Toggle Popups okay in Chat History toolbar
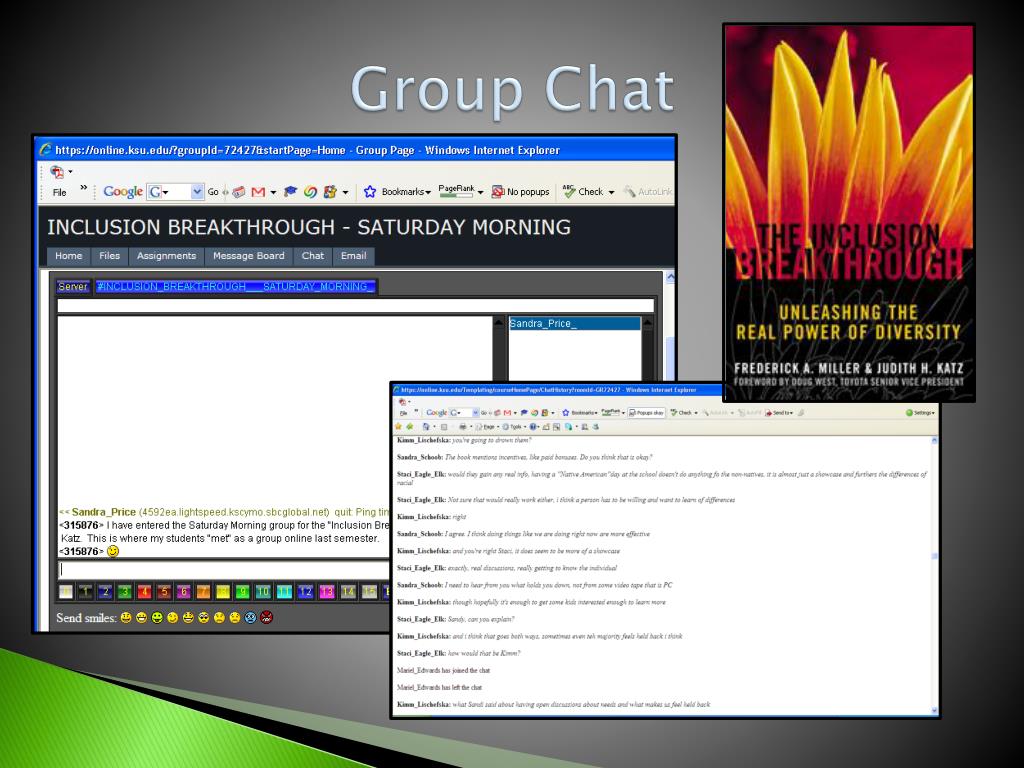Screen dimensions: 1024x768 [x=647, y=413]
